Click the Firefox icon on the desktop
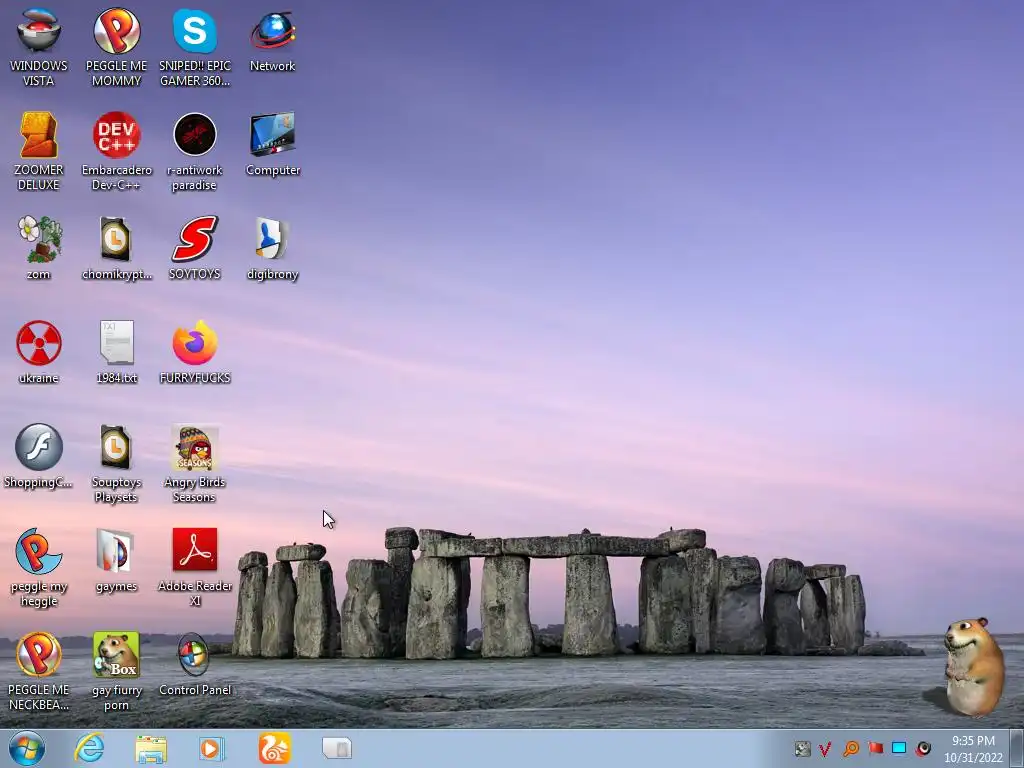The width and height of the screenshot is (1024, 768). click(x=195, y=352)
